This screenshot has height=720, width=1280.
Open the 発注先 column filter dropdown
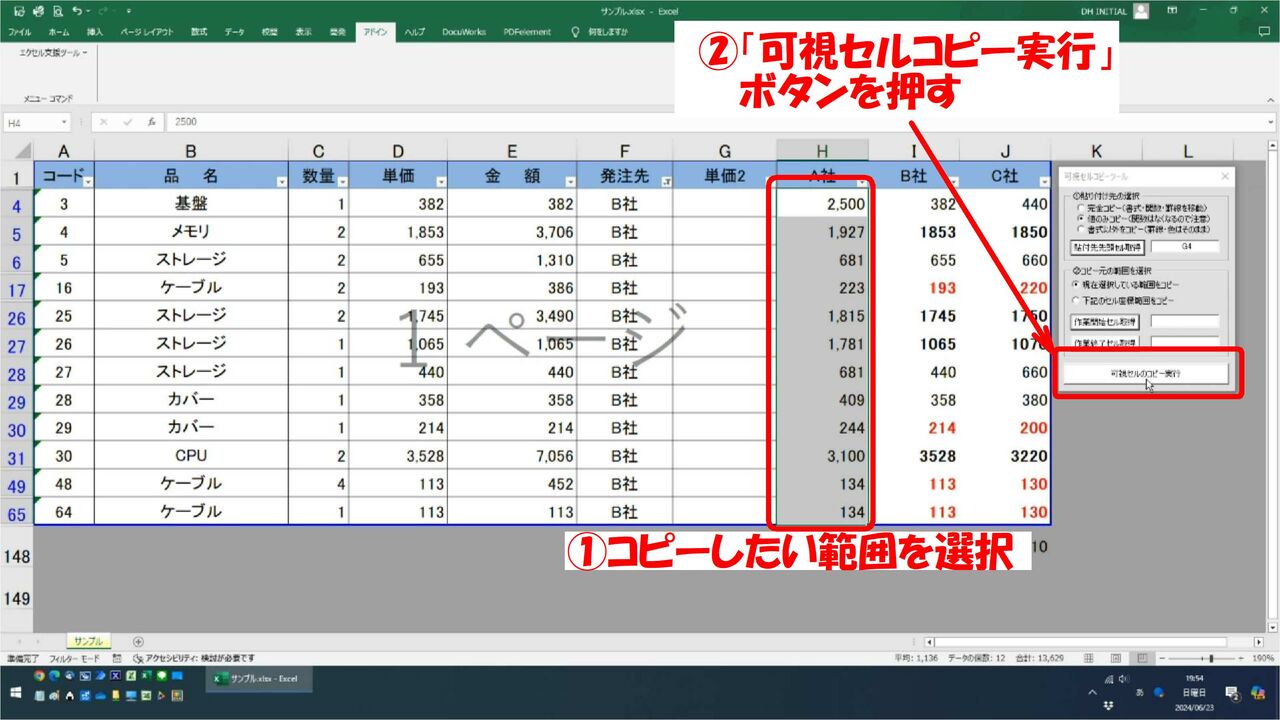(666, 182)
